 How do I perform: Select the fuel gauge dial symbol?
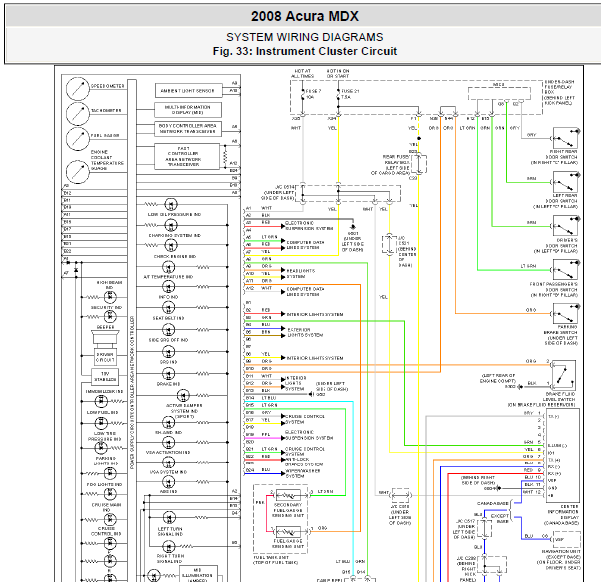(77, 139)
